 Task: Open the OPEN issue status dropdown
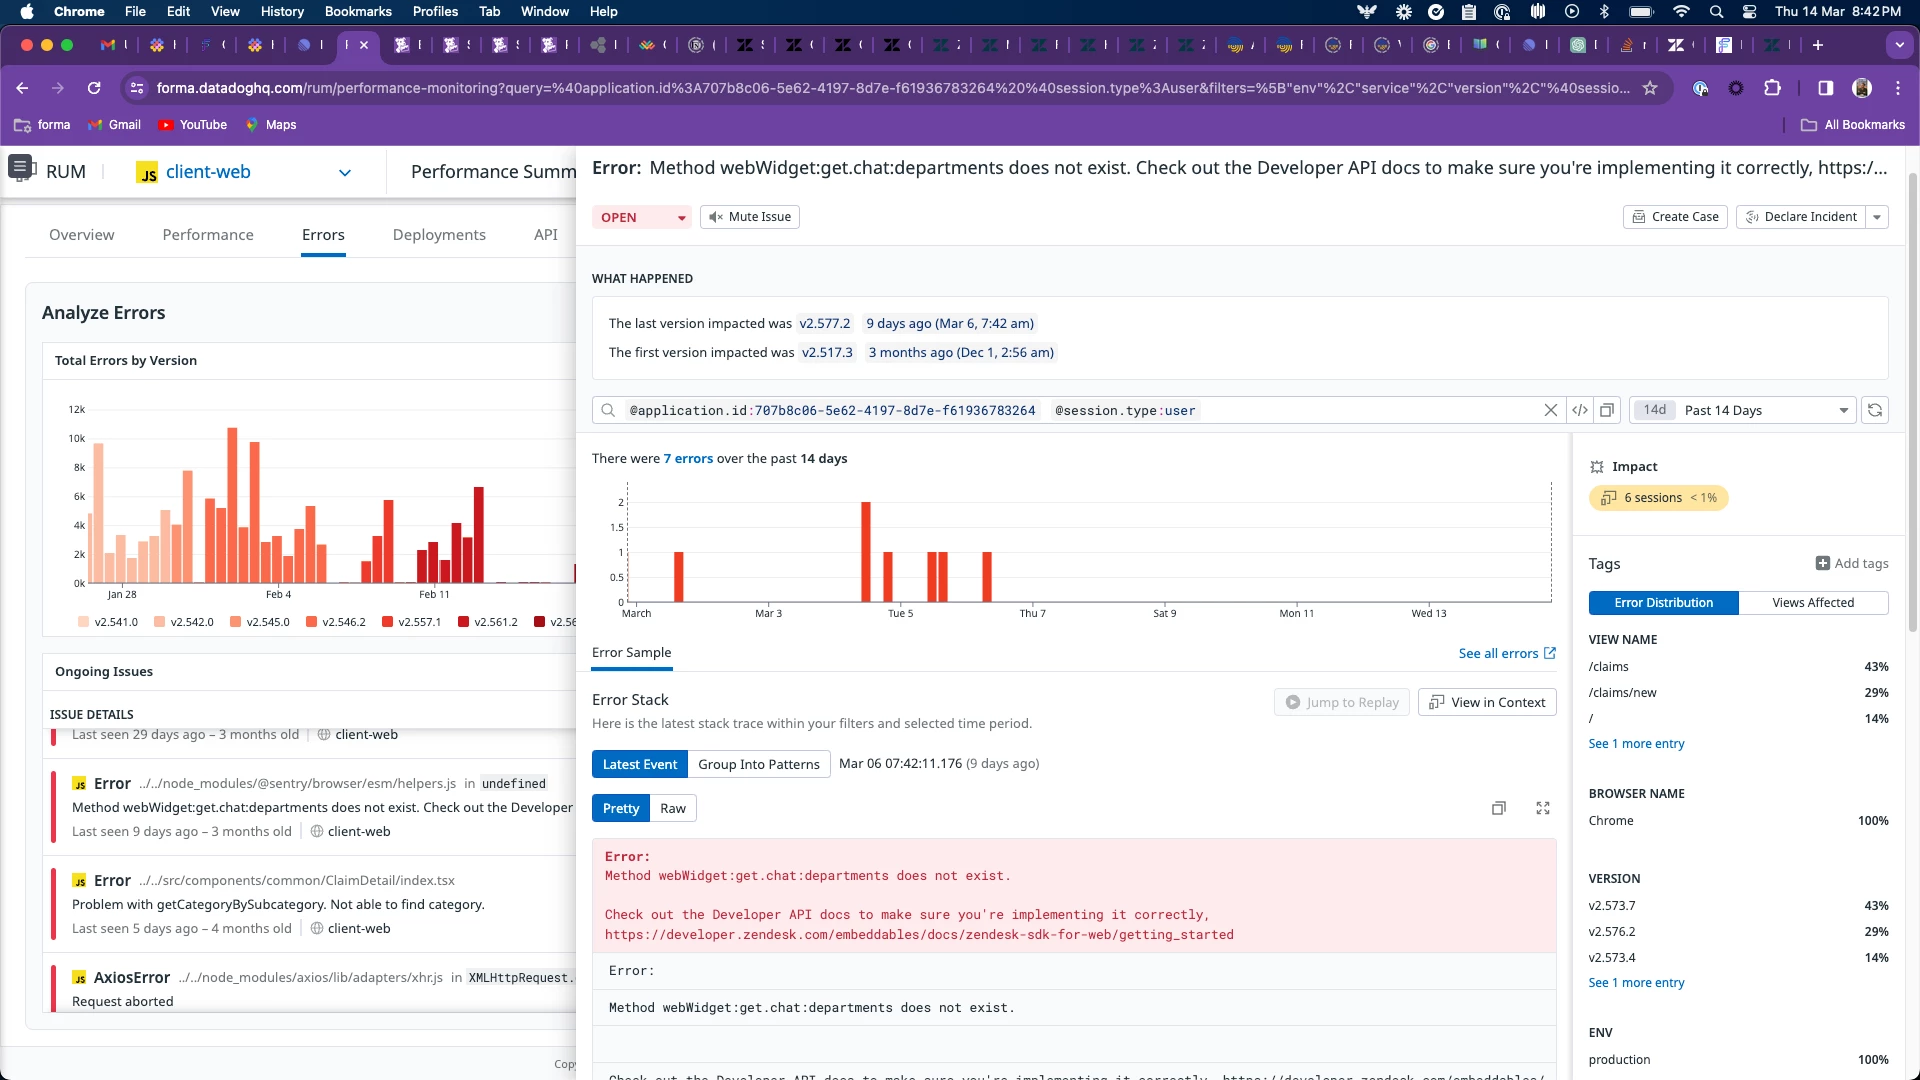click(x=642, y=217)
